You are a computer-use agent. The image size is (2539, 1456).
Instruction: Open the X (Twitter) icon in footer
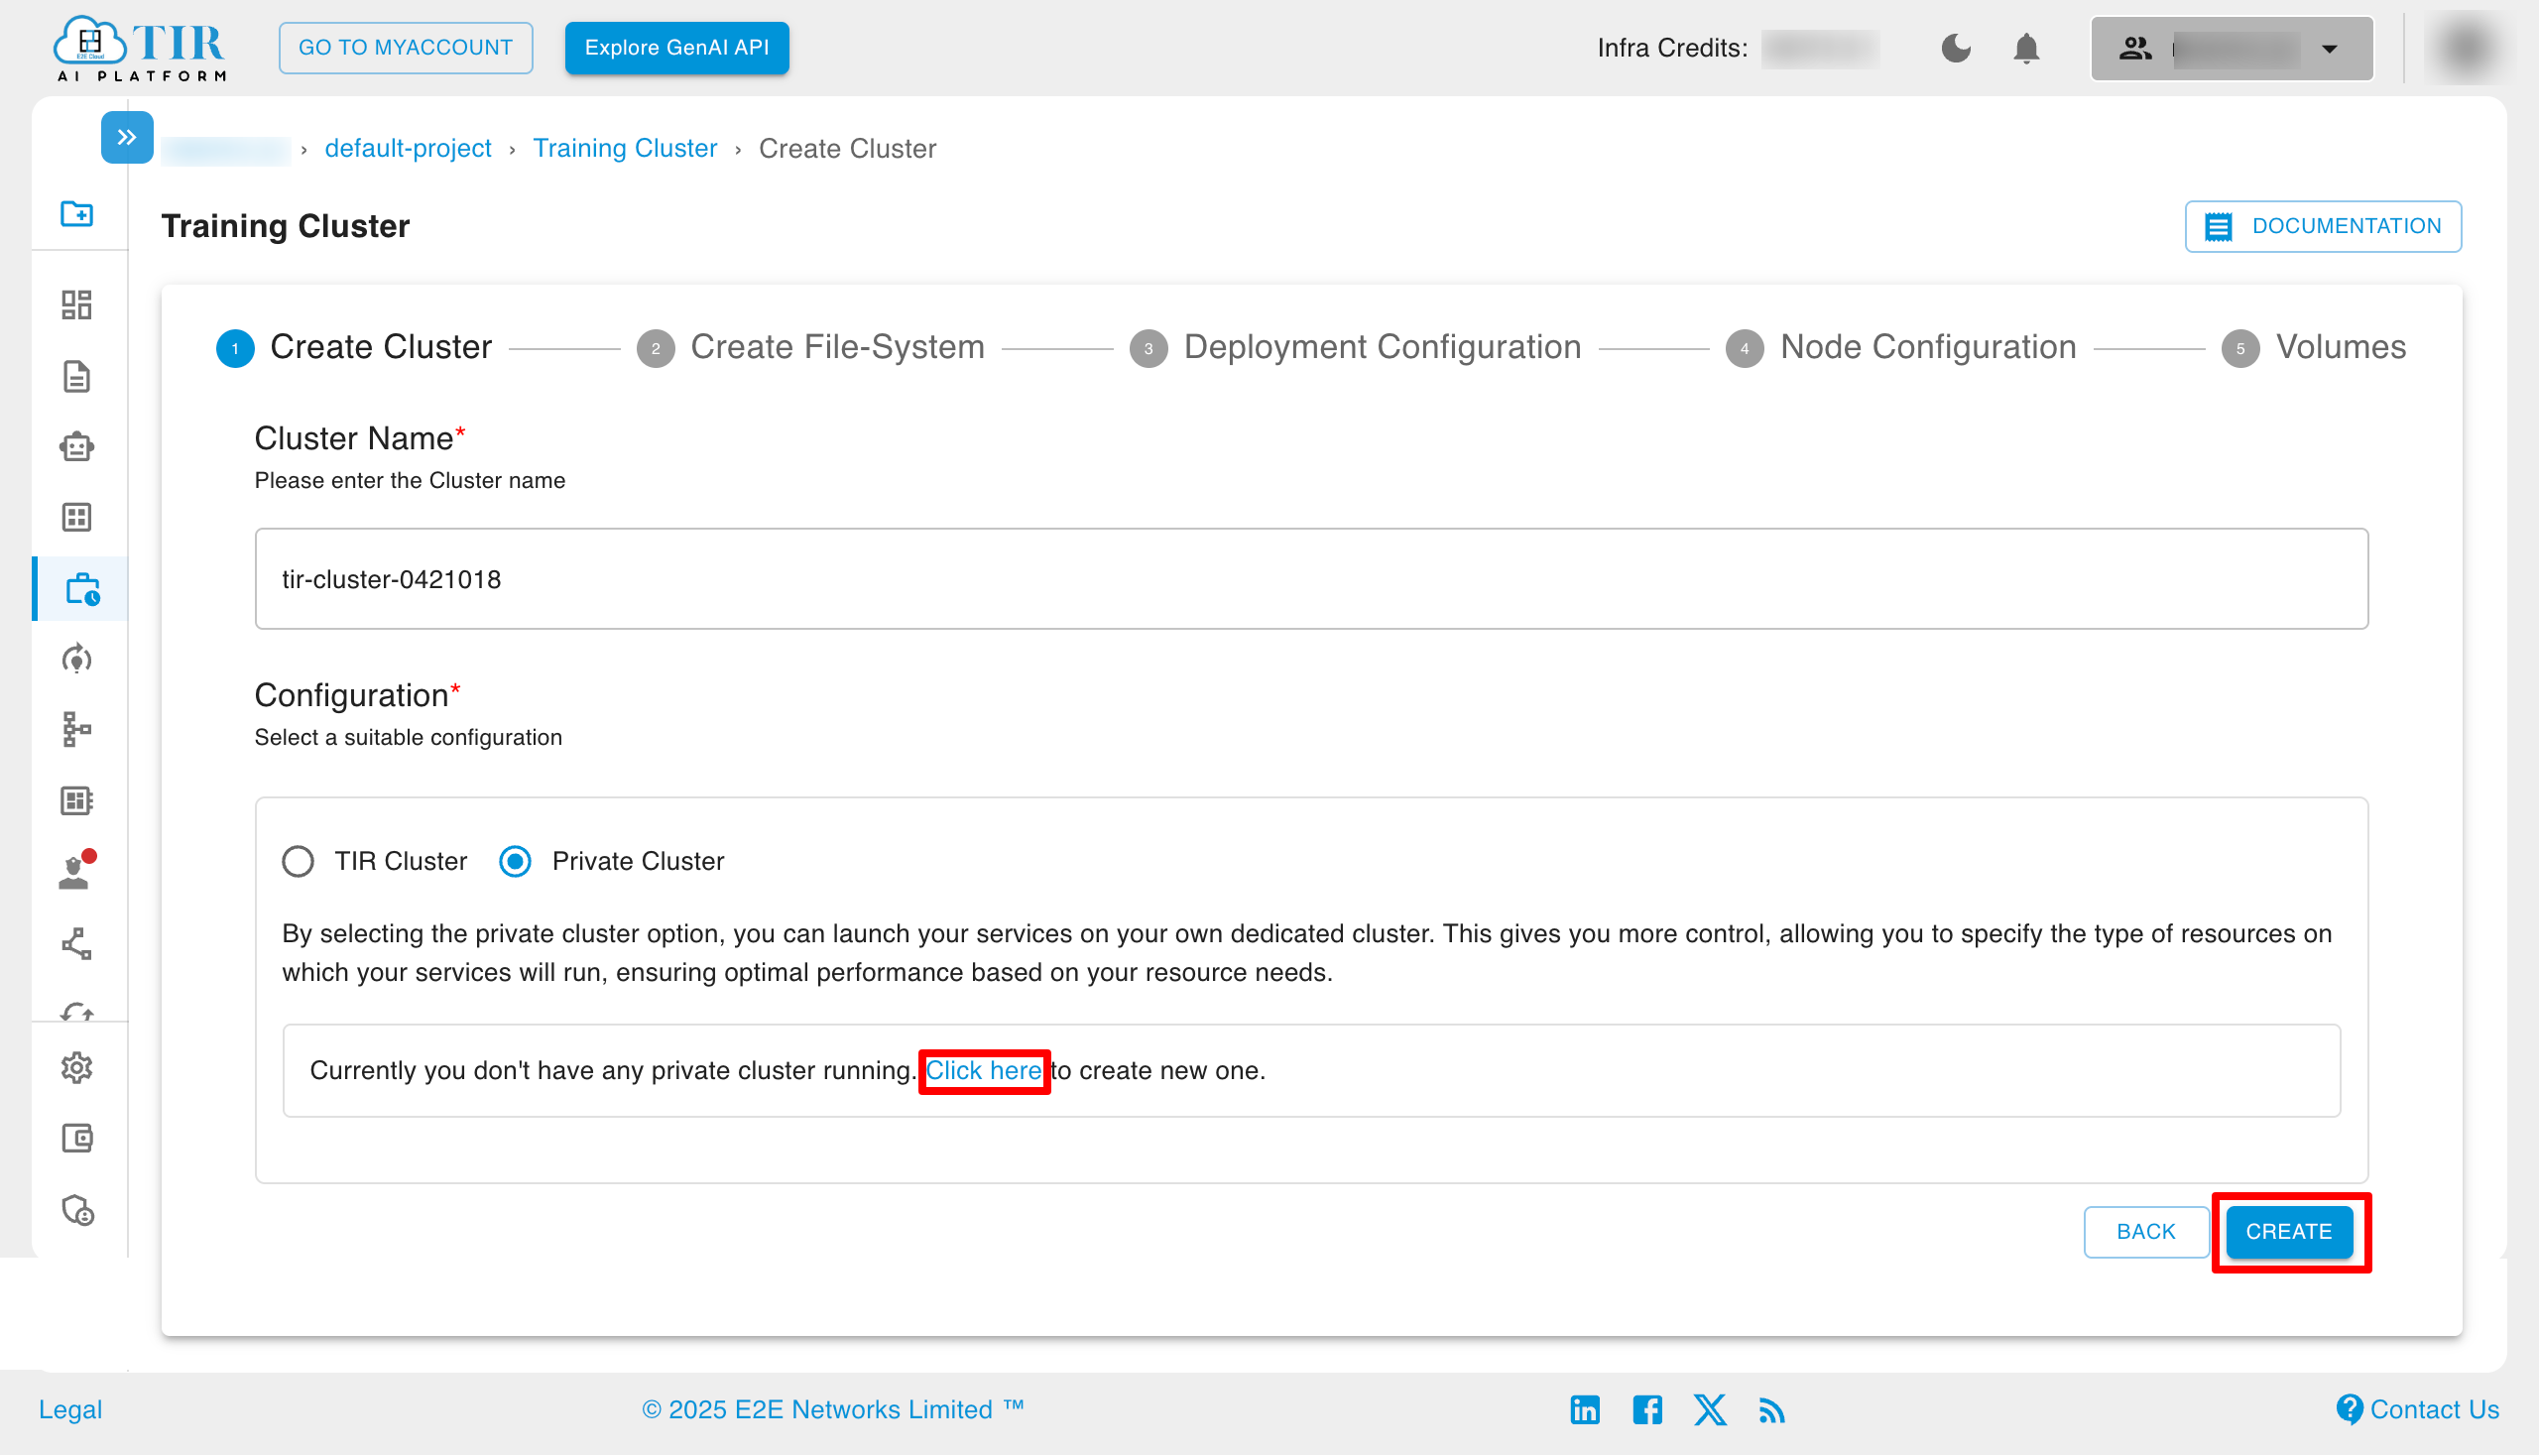[x=1710, y=1409]
